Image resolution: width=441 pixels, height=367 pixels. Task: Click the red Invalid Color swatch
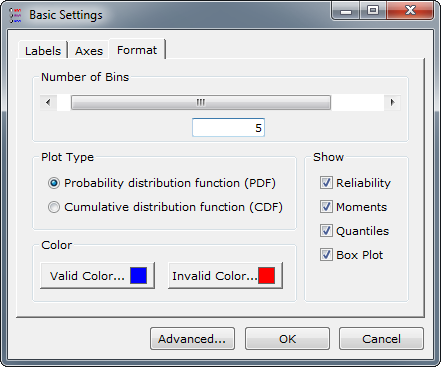(x=267, y=276)
